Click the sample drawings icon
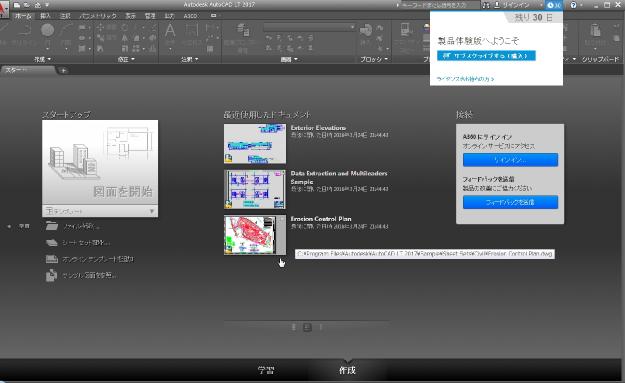Image resolution: width=625 pixels, height=383 pixels. pyautogui.click(x=51, y=275)
